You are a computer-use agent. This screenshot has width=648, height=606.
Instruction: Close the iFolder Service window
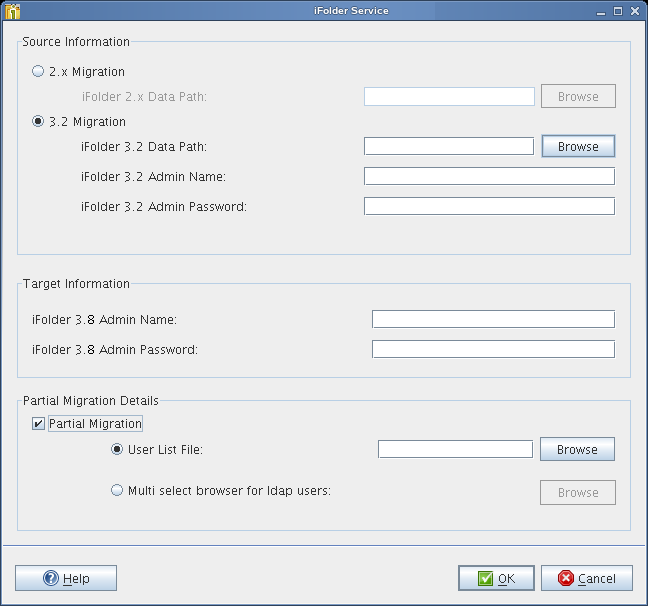coord(635,11)
